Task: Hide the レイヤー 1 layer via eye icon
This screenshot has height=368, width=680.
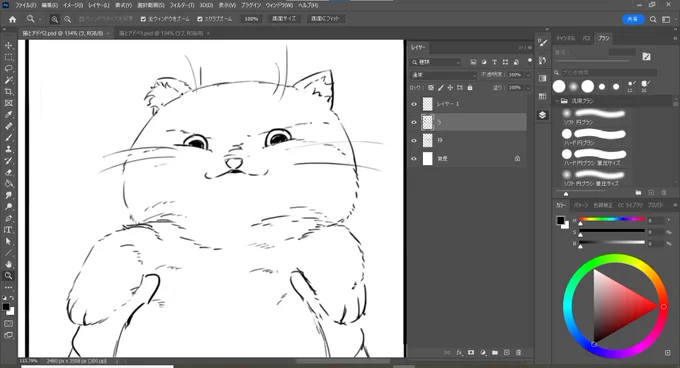Action: click(414, 104)
